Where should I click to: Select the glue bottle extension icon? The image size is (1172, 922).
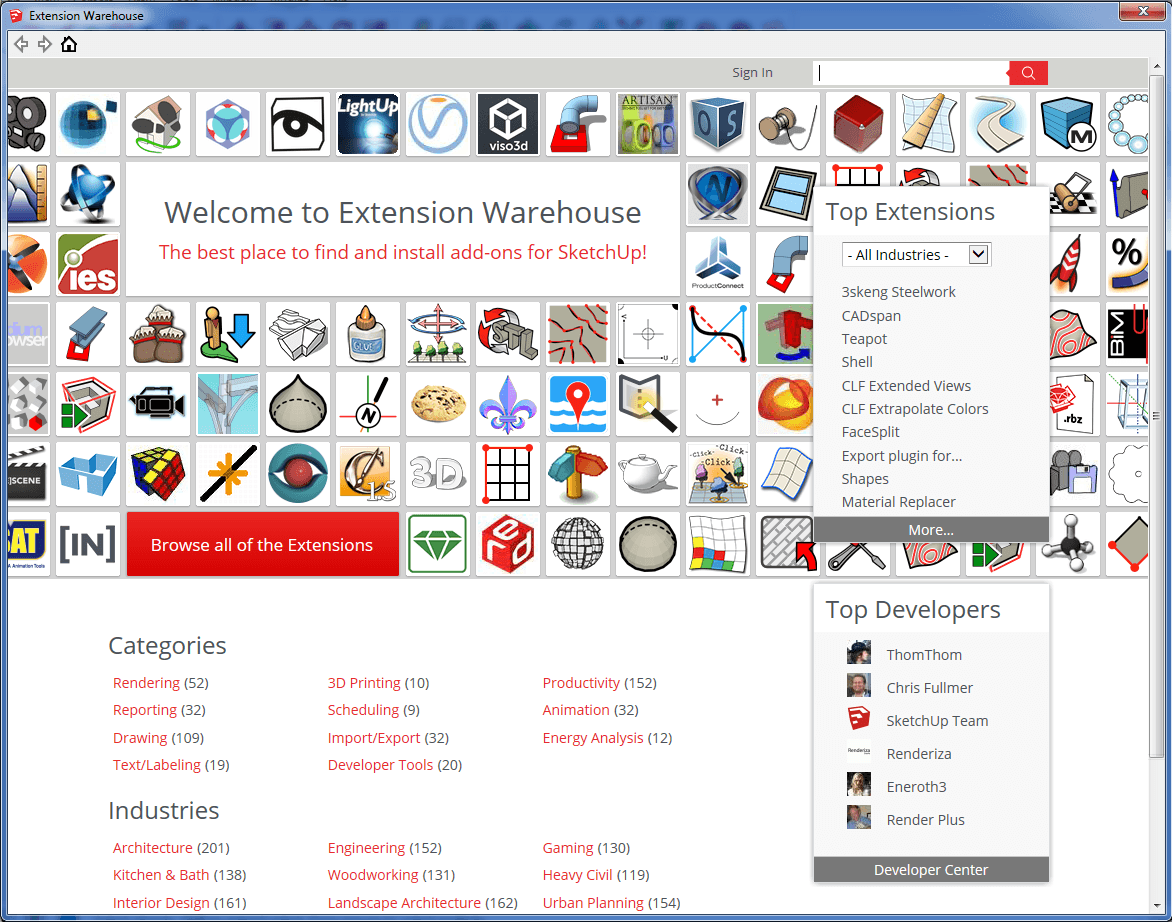[368, 334]
